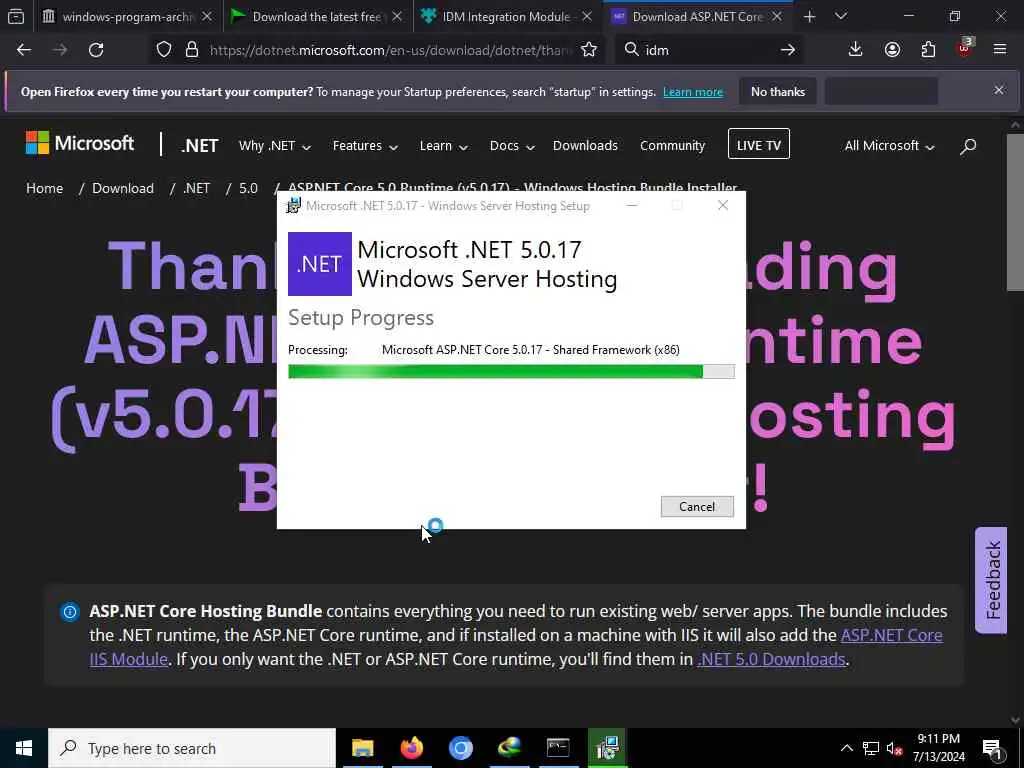
Task: Open the list all tabs chevron
Action: tap(841, 16)
